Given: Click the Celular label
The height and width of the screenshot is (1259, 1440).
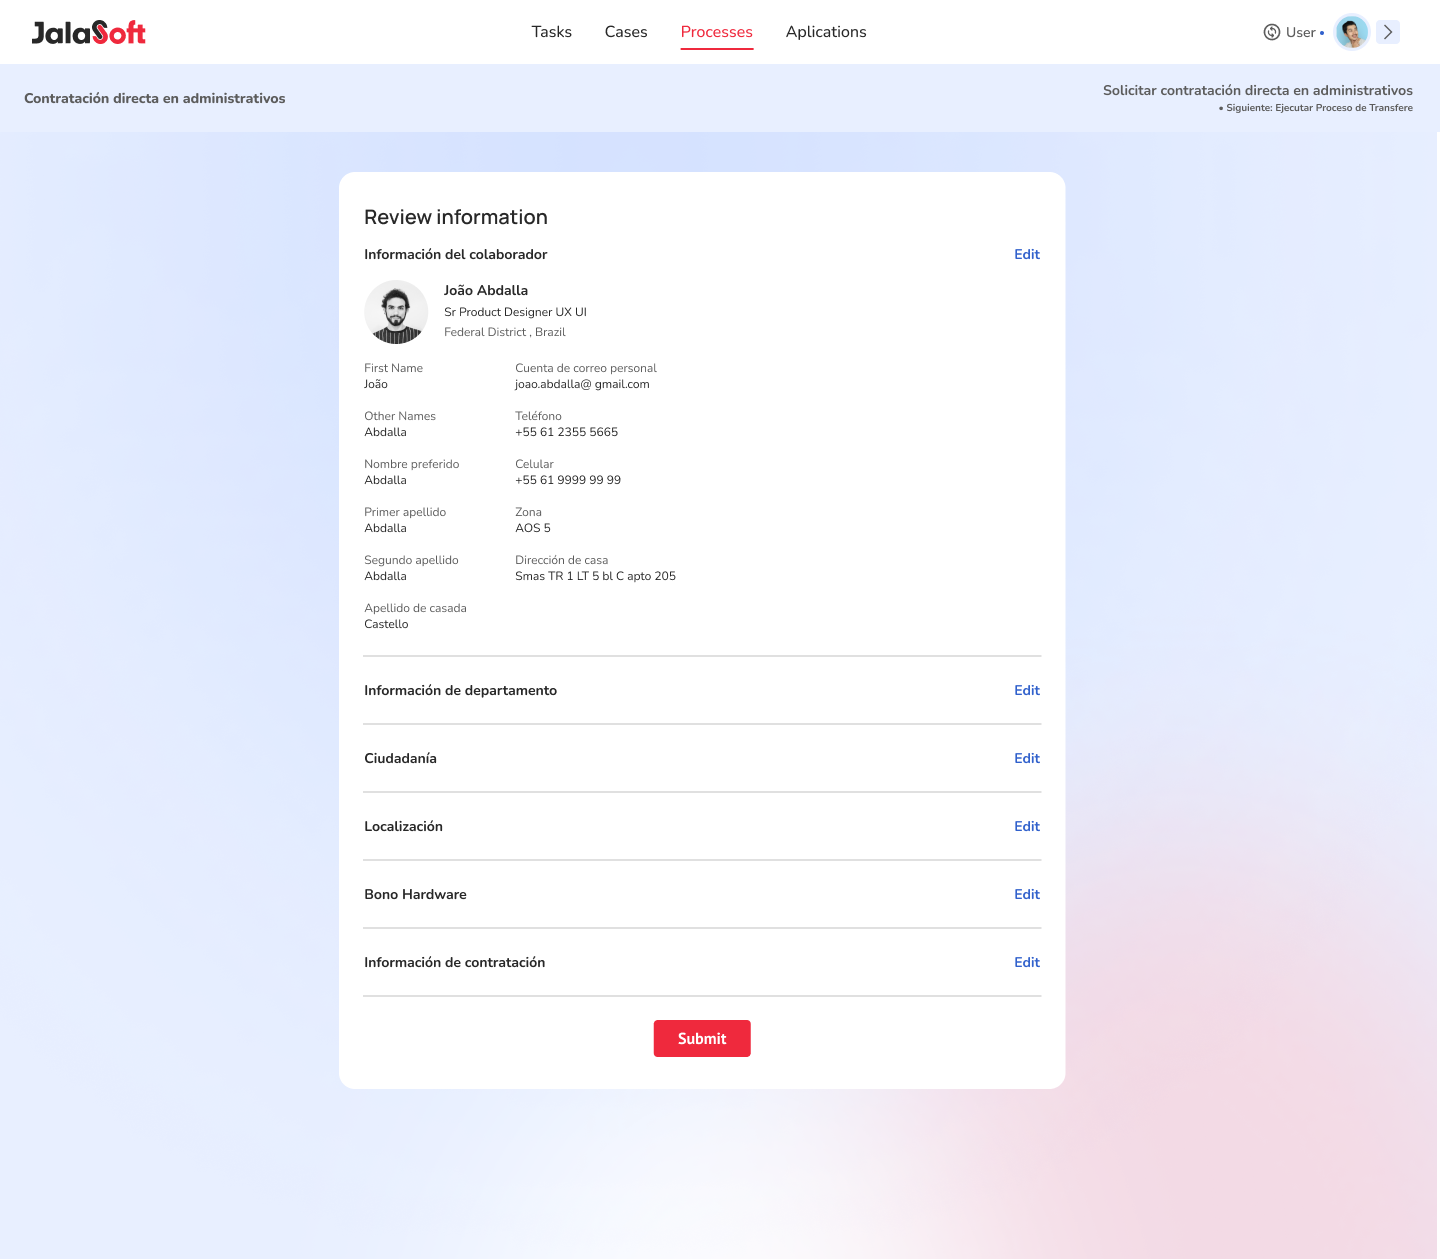Looking at the screenshot, I should 534,464.
